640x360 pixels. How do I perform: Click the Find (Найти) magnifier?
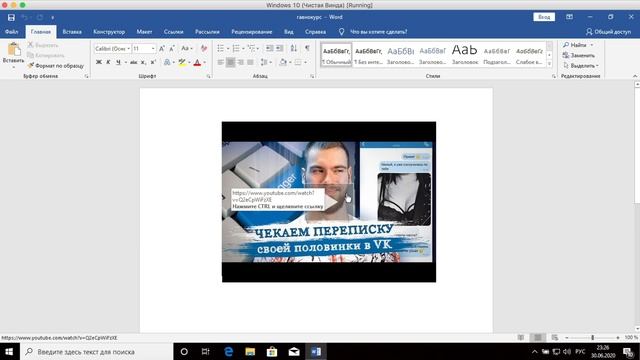pyautogui.click(x=575, y=45)
